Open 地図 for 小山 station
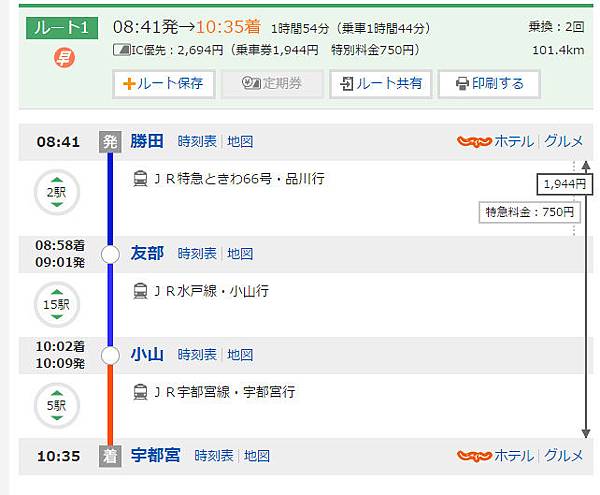600x495 pixels. click(x=240, y=355)
